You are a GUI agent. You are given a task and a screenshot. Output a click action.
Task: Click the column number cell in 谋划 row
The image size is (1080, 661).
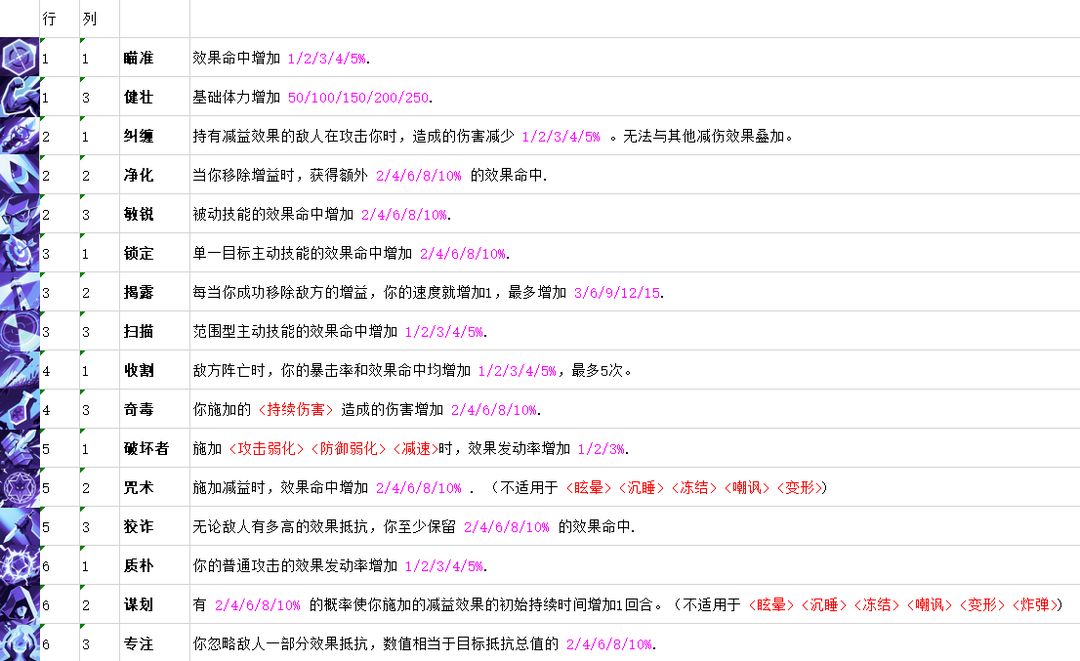[99, 605]
